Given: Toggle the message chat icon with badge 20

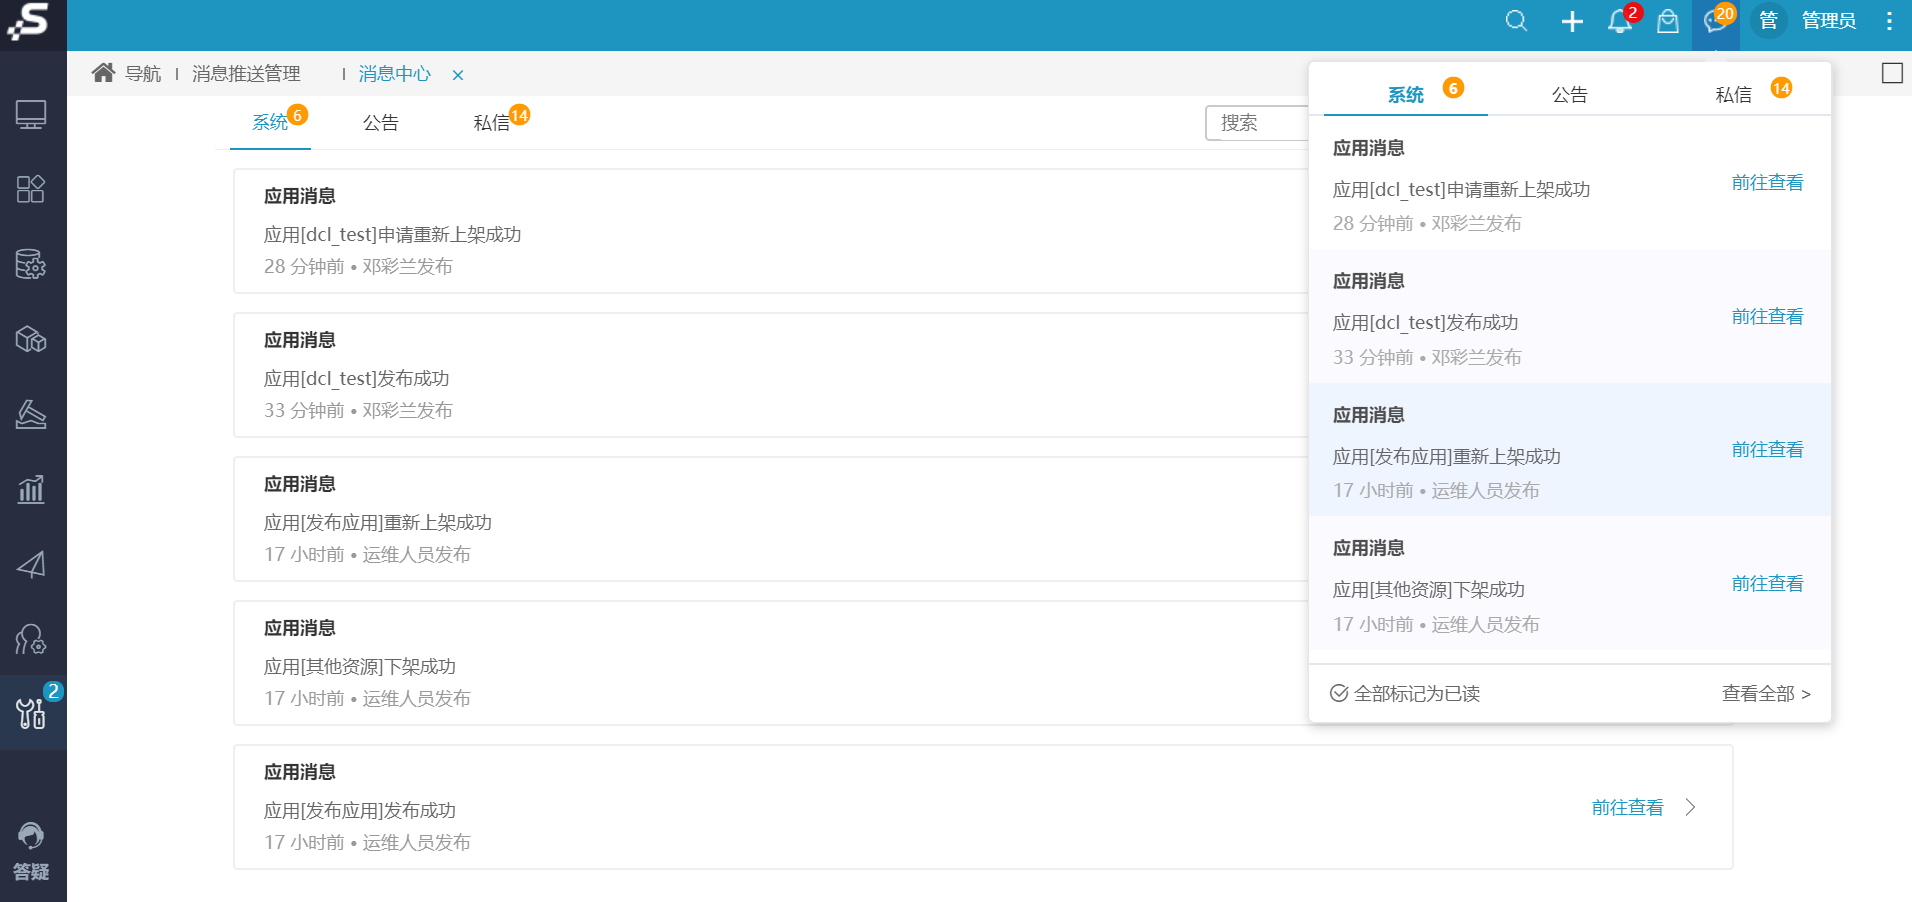Looking at the screenshot, I should (x=1716, y=21).
